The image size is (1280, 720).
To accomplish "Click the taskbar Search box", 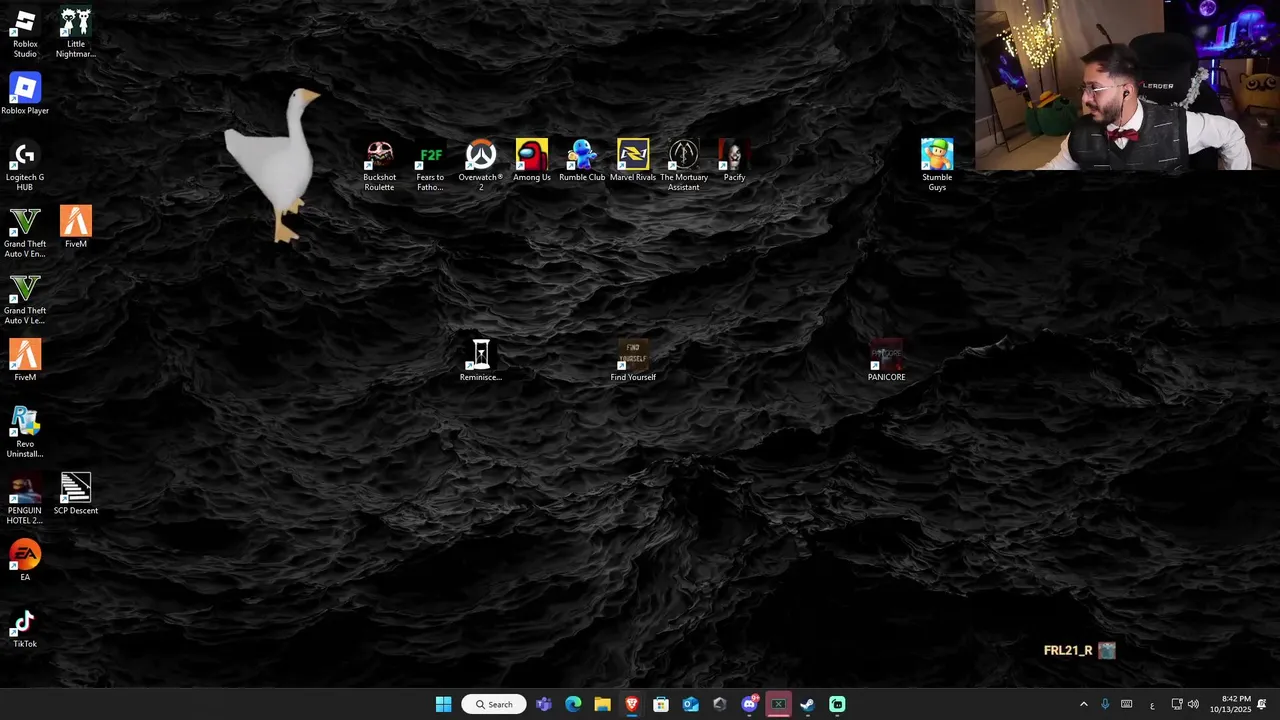I will (494, 704).
